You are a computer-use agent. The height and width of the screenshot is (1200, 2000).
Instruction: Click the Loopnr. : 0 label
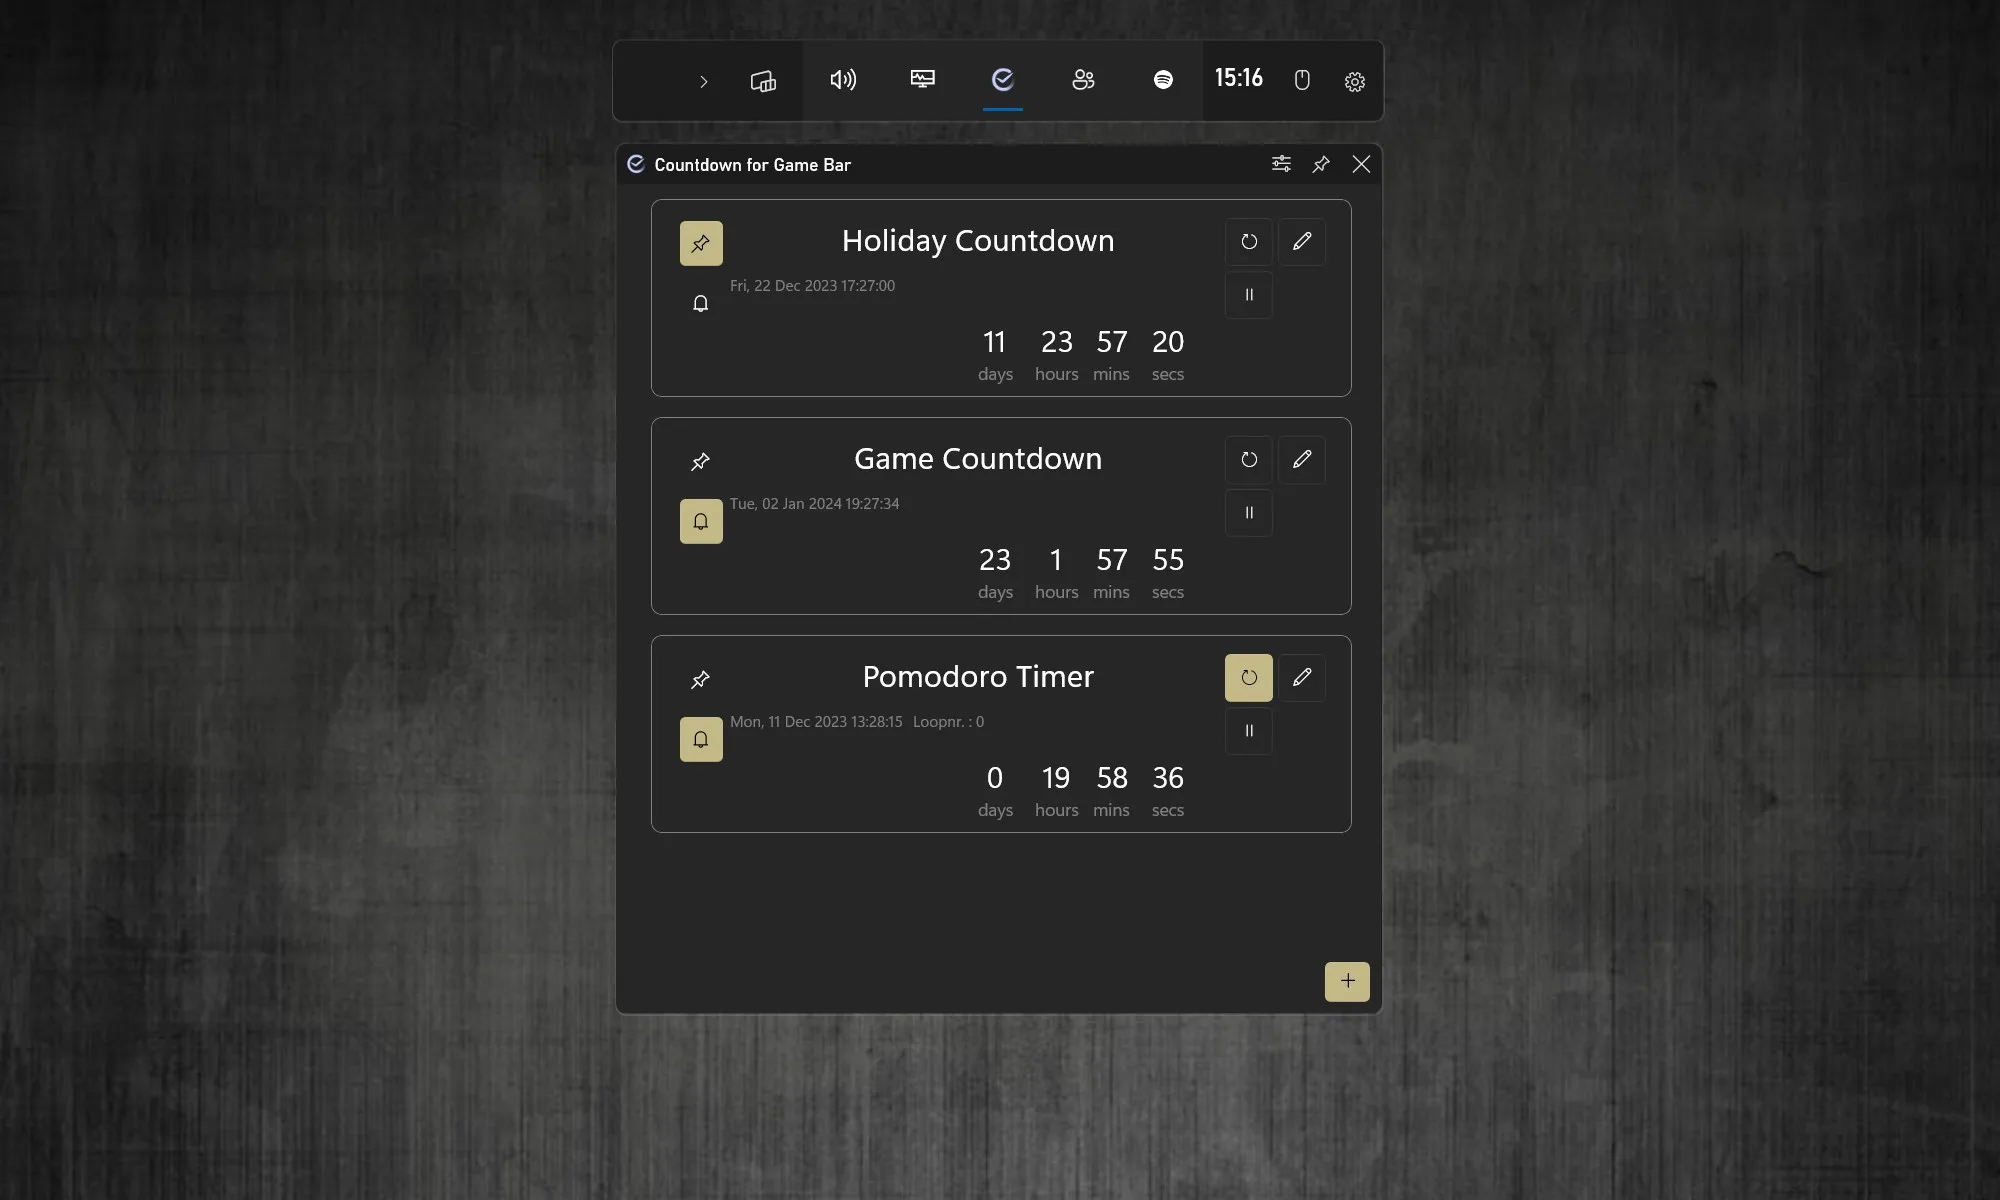tap(948, 722)
